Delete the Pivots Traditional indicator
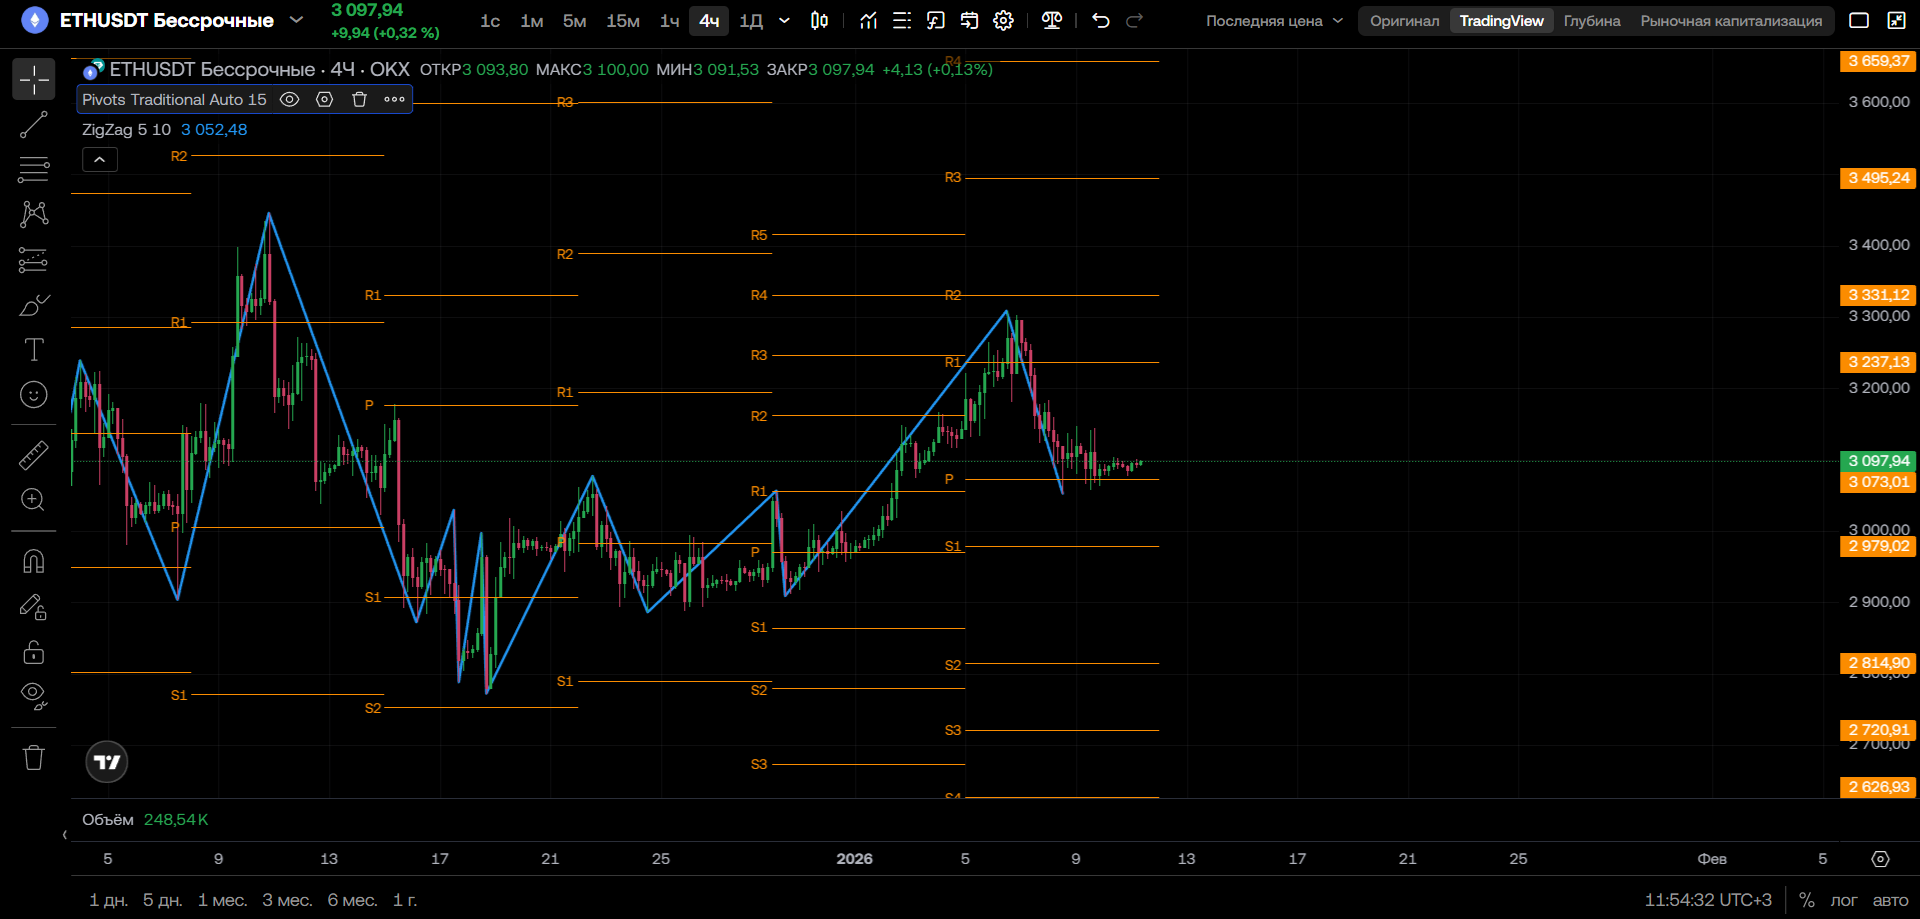 pyautogui.click(x=359, y=99)
